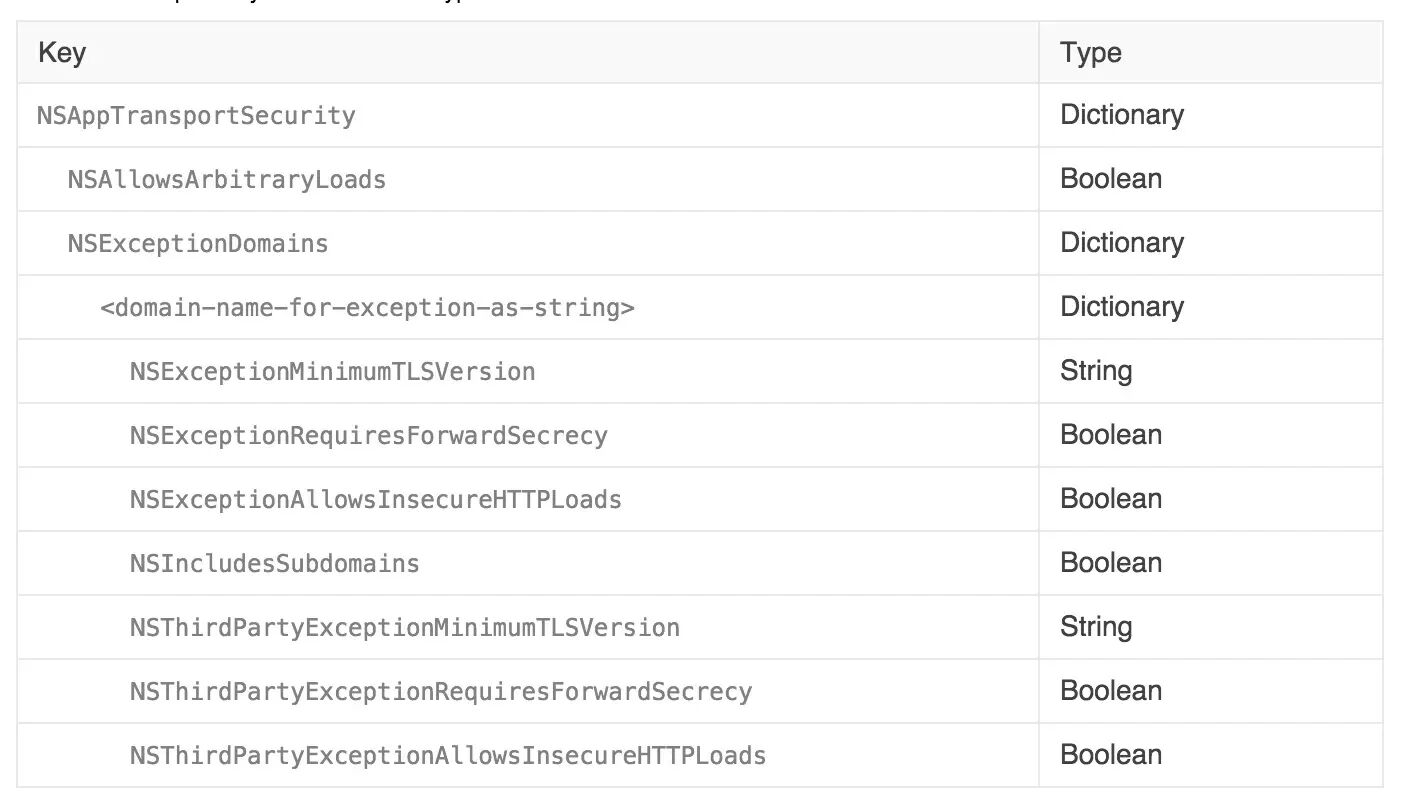Select the NSExceptionRequiresForwardSecrecy key text
The image size is (1408, 798).
(x=369, y=436)
